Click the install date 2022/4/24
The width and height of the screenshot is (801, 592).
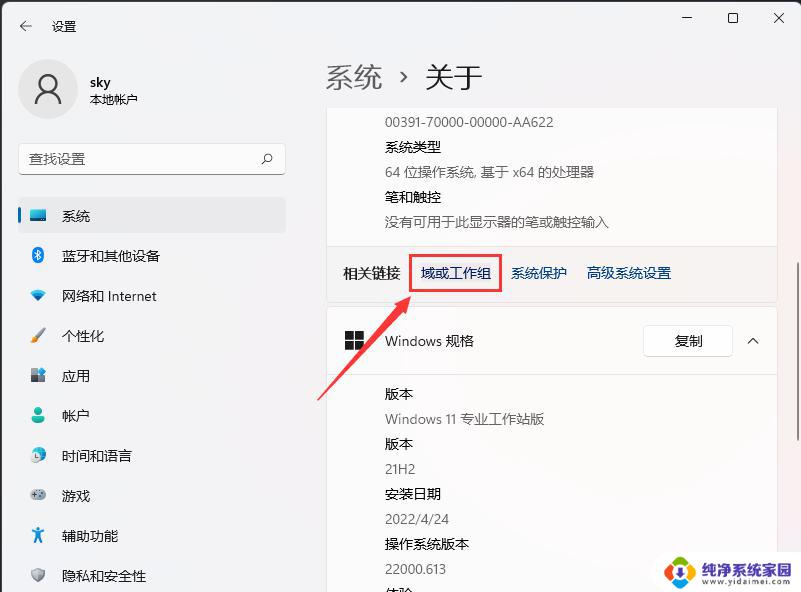417,519
